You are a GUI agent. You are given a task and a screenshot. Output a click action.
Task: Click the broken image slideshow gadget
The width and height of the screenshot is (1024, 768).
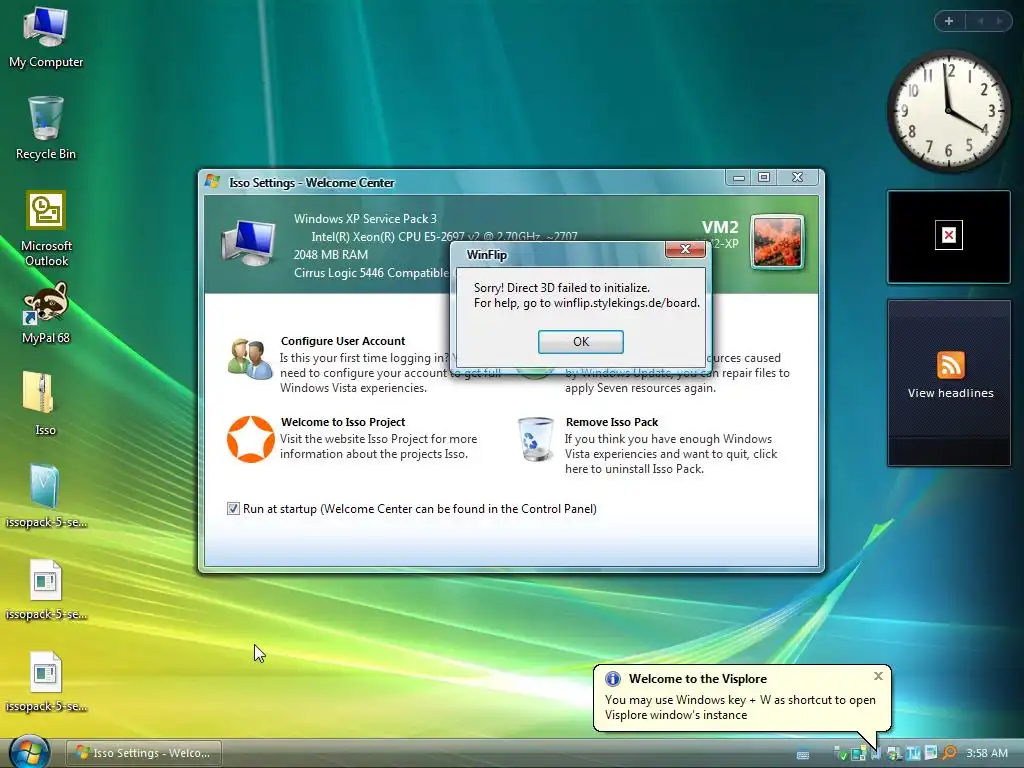coord(949,236)
